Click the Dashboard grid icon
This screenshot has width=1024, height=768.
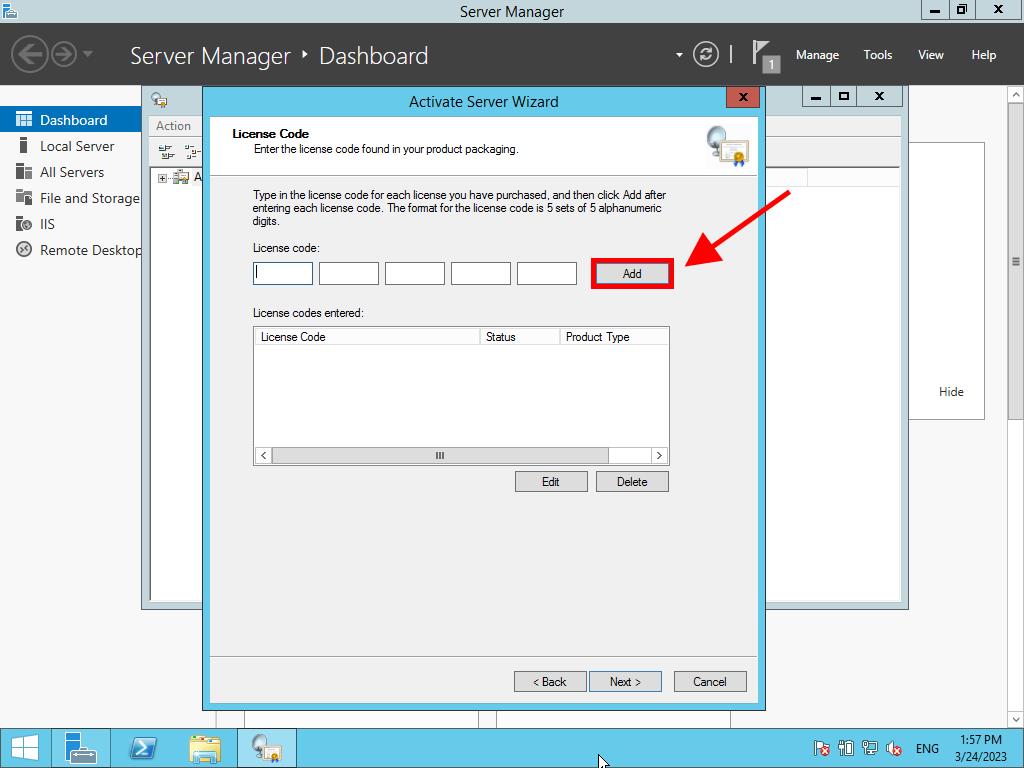pyautogui.click(x=24, y=119)
